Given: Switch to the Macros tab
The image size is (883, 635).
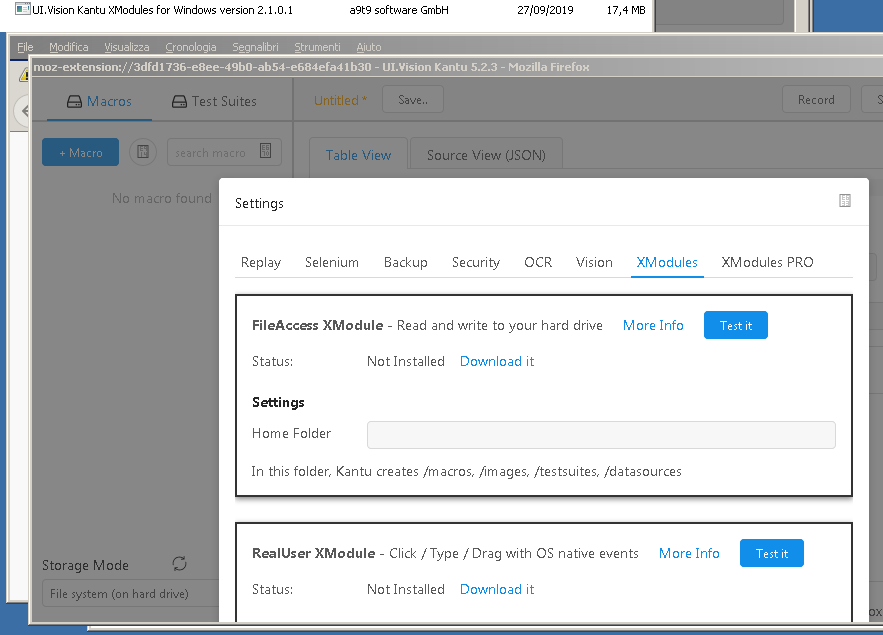Looking at the screenshot, I should [99, 101].
